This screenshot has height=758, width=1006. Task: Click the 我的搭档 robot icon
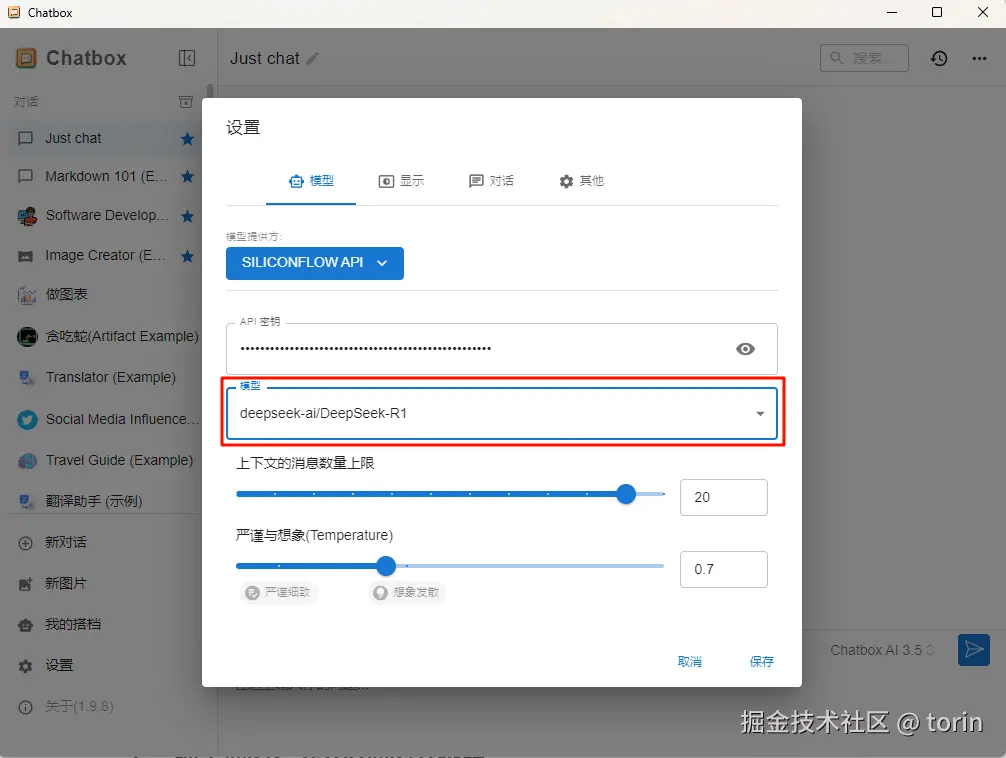coord(25,624)
